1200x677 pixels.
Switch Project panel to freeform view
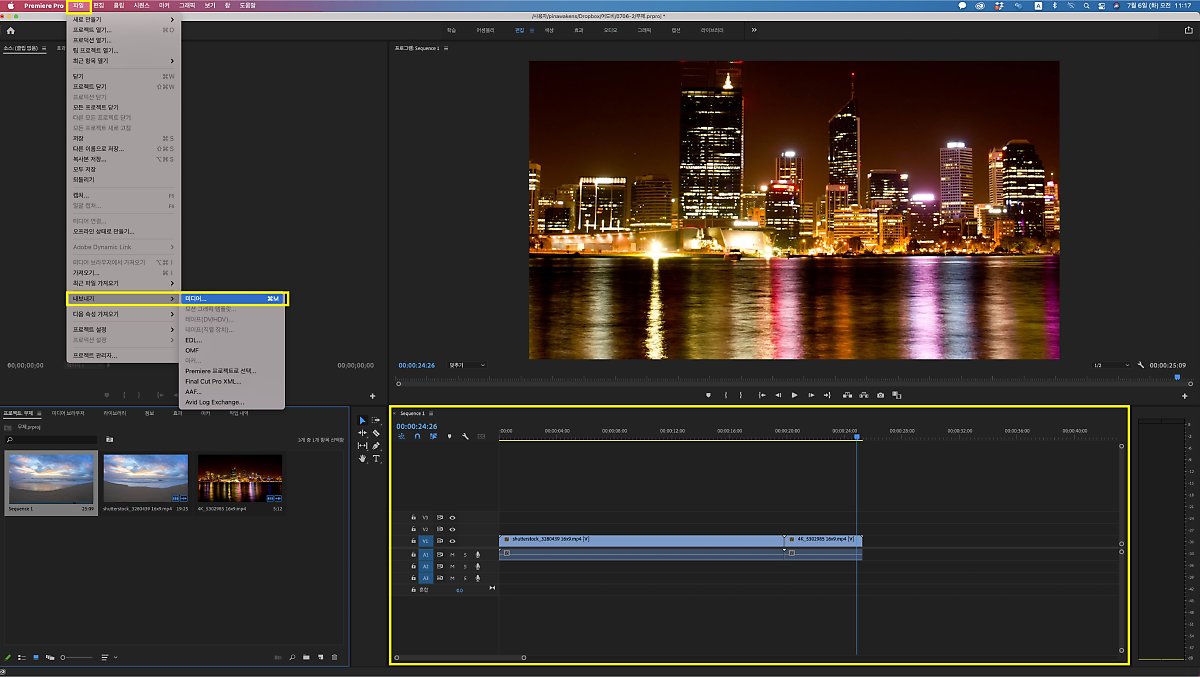(50, 657)
